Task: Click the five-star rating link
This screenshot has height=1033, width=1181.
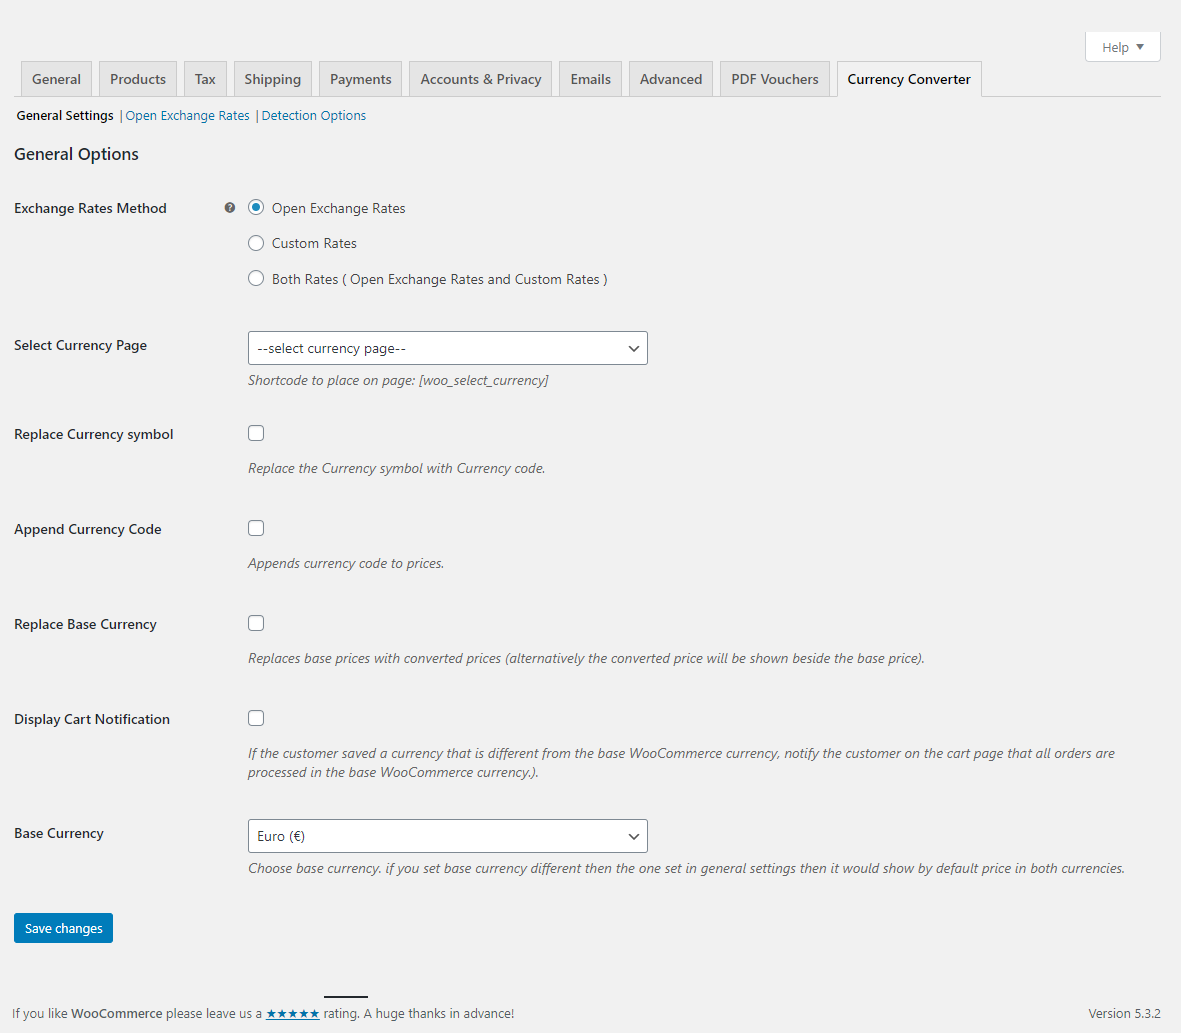Action: pyautogui.click(x=292, y=1013)
